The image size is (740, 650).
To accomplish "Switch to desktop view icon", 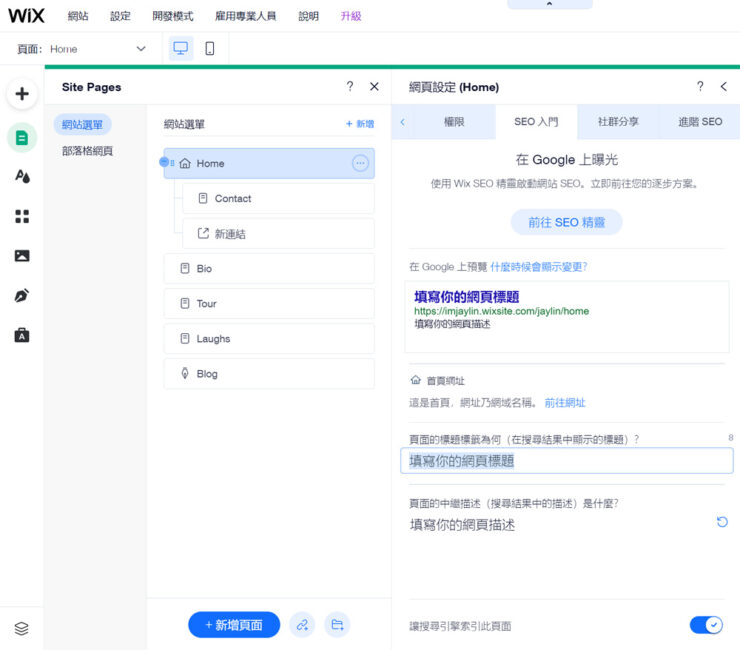I will click(181, 48).
